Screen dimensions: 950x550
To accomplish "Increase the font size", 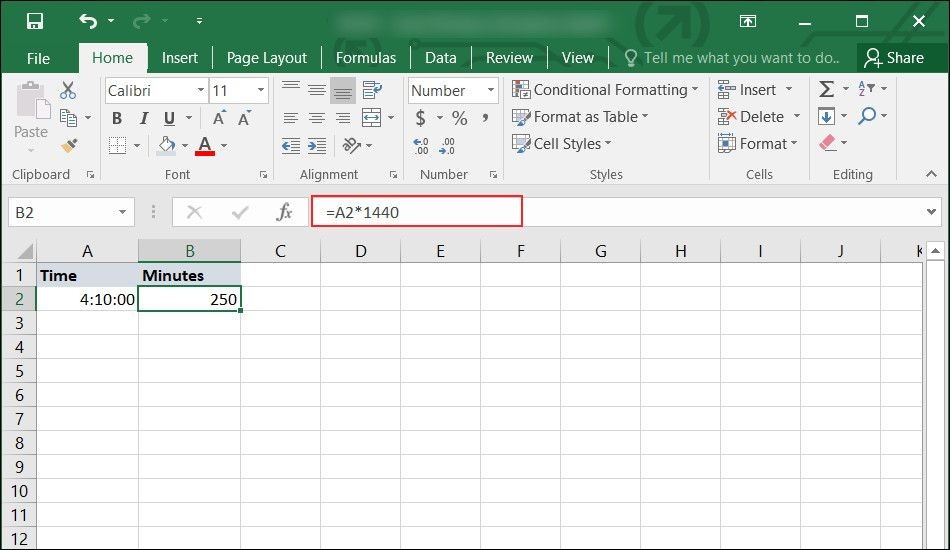I will click(x=219, y=118).
